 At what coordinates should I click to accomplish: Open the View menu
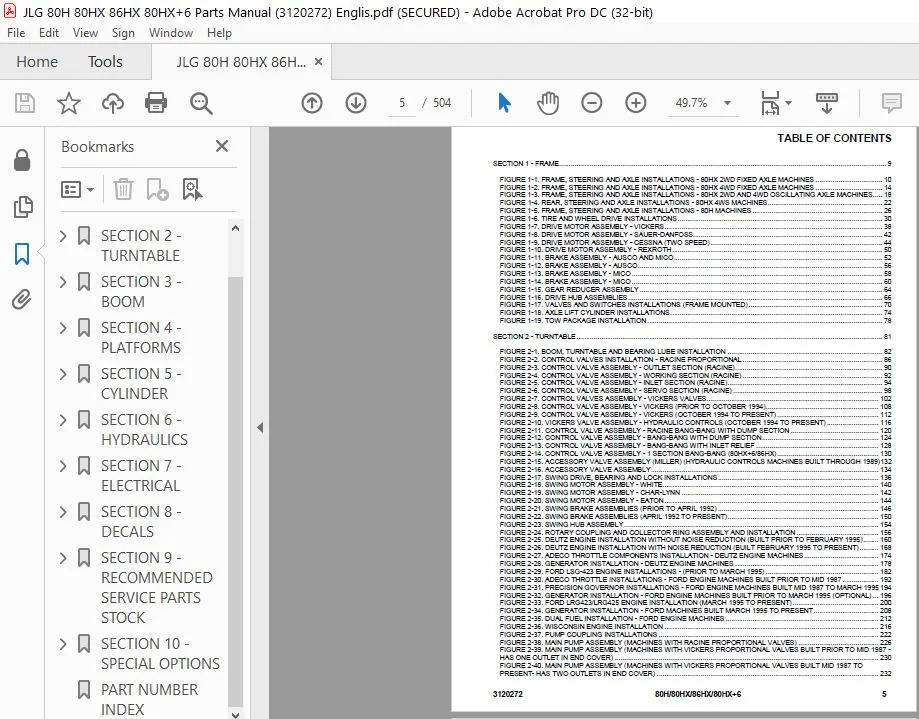pyautogui.click(x=85, y=33)
